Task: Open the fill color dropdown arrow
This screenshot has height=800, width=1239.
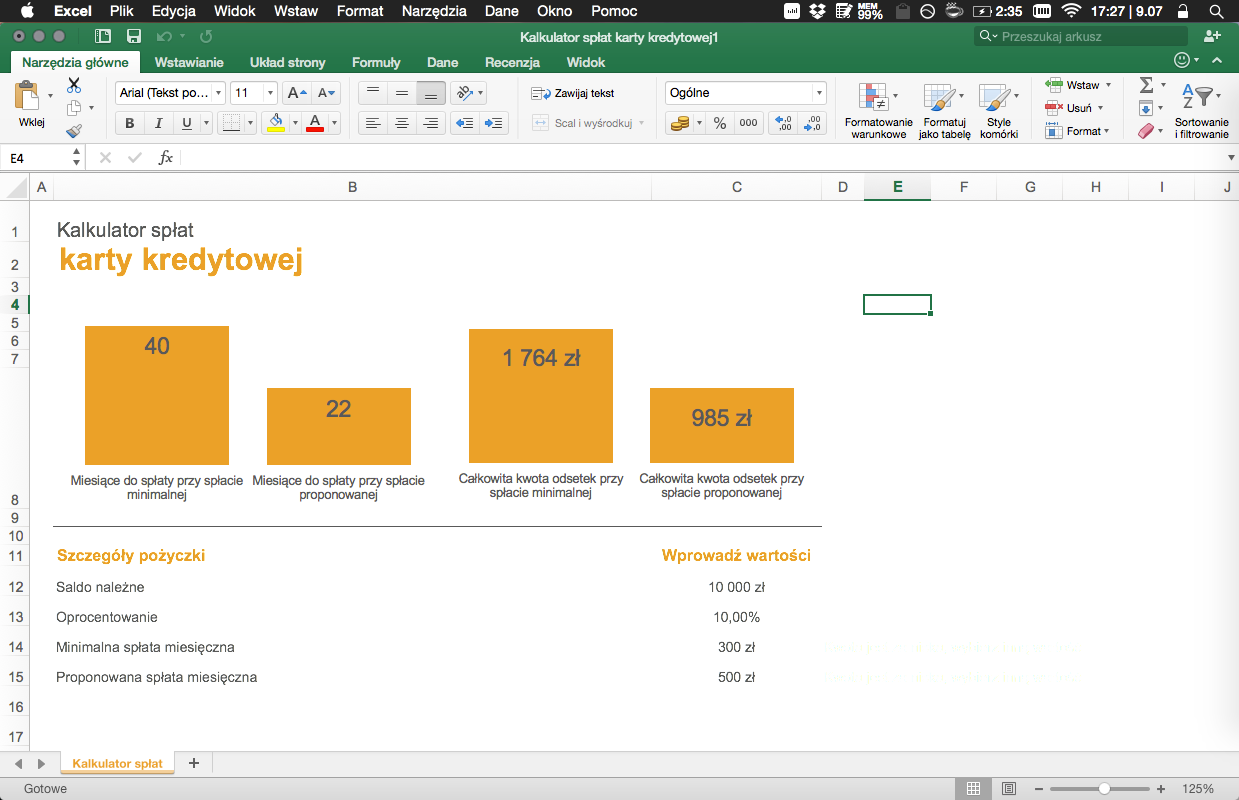Action: [x=294, y=124]
